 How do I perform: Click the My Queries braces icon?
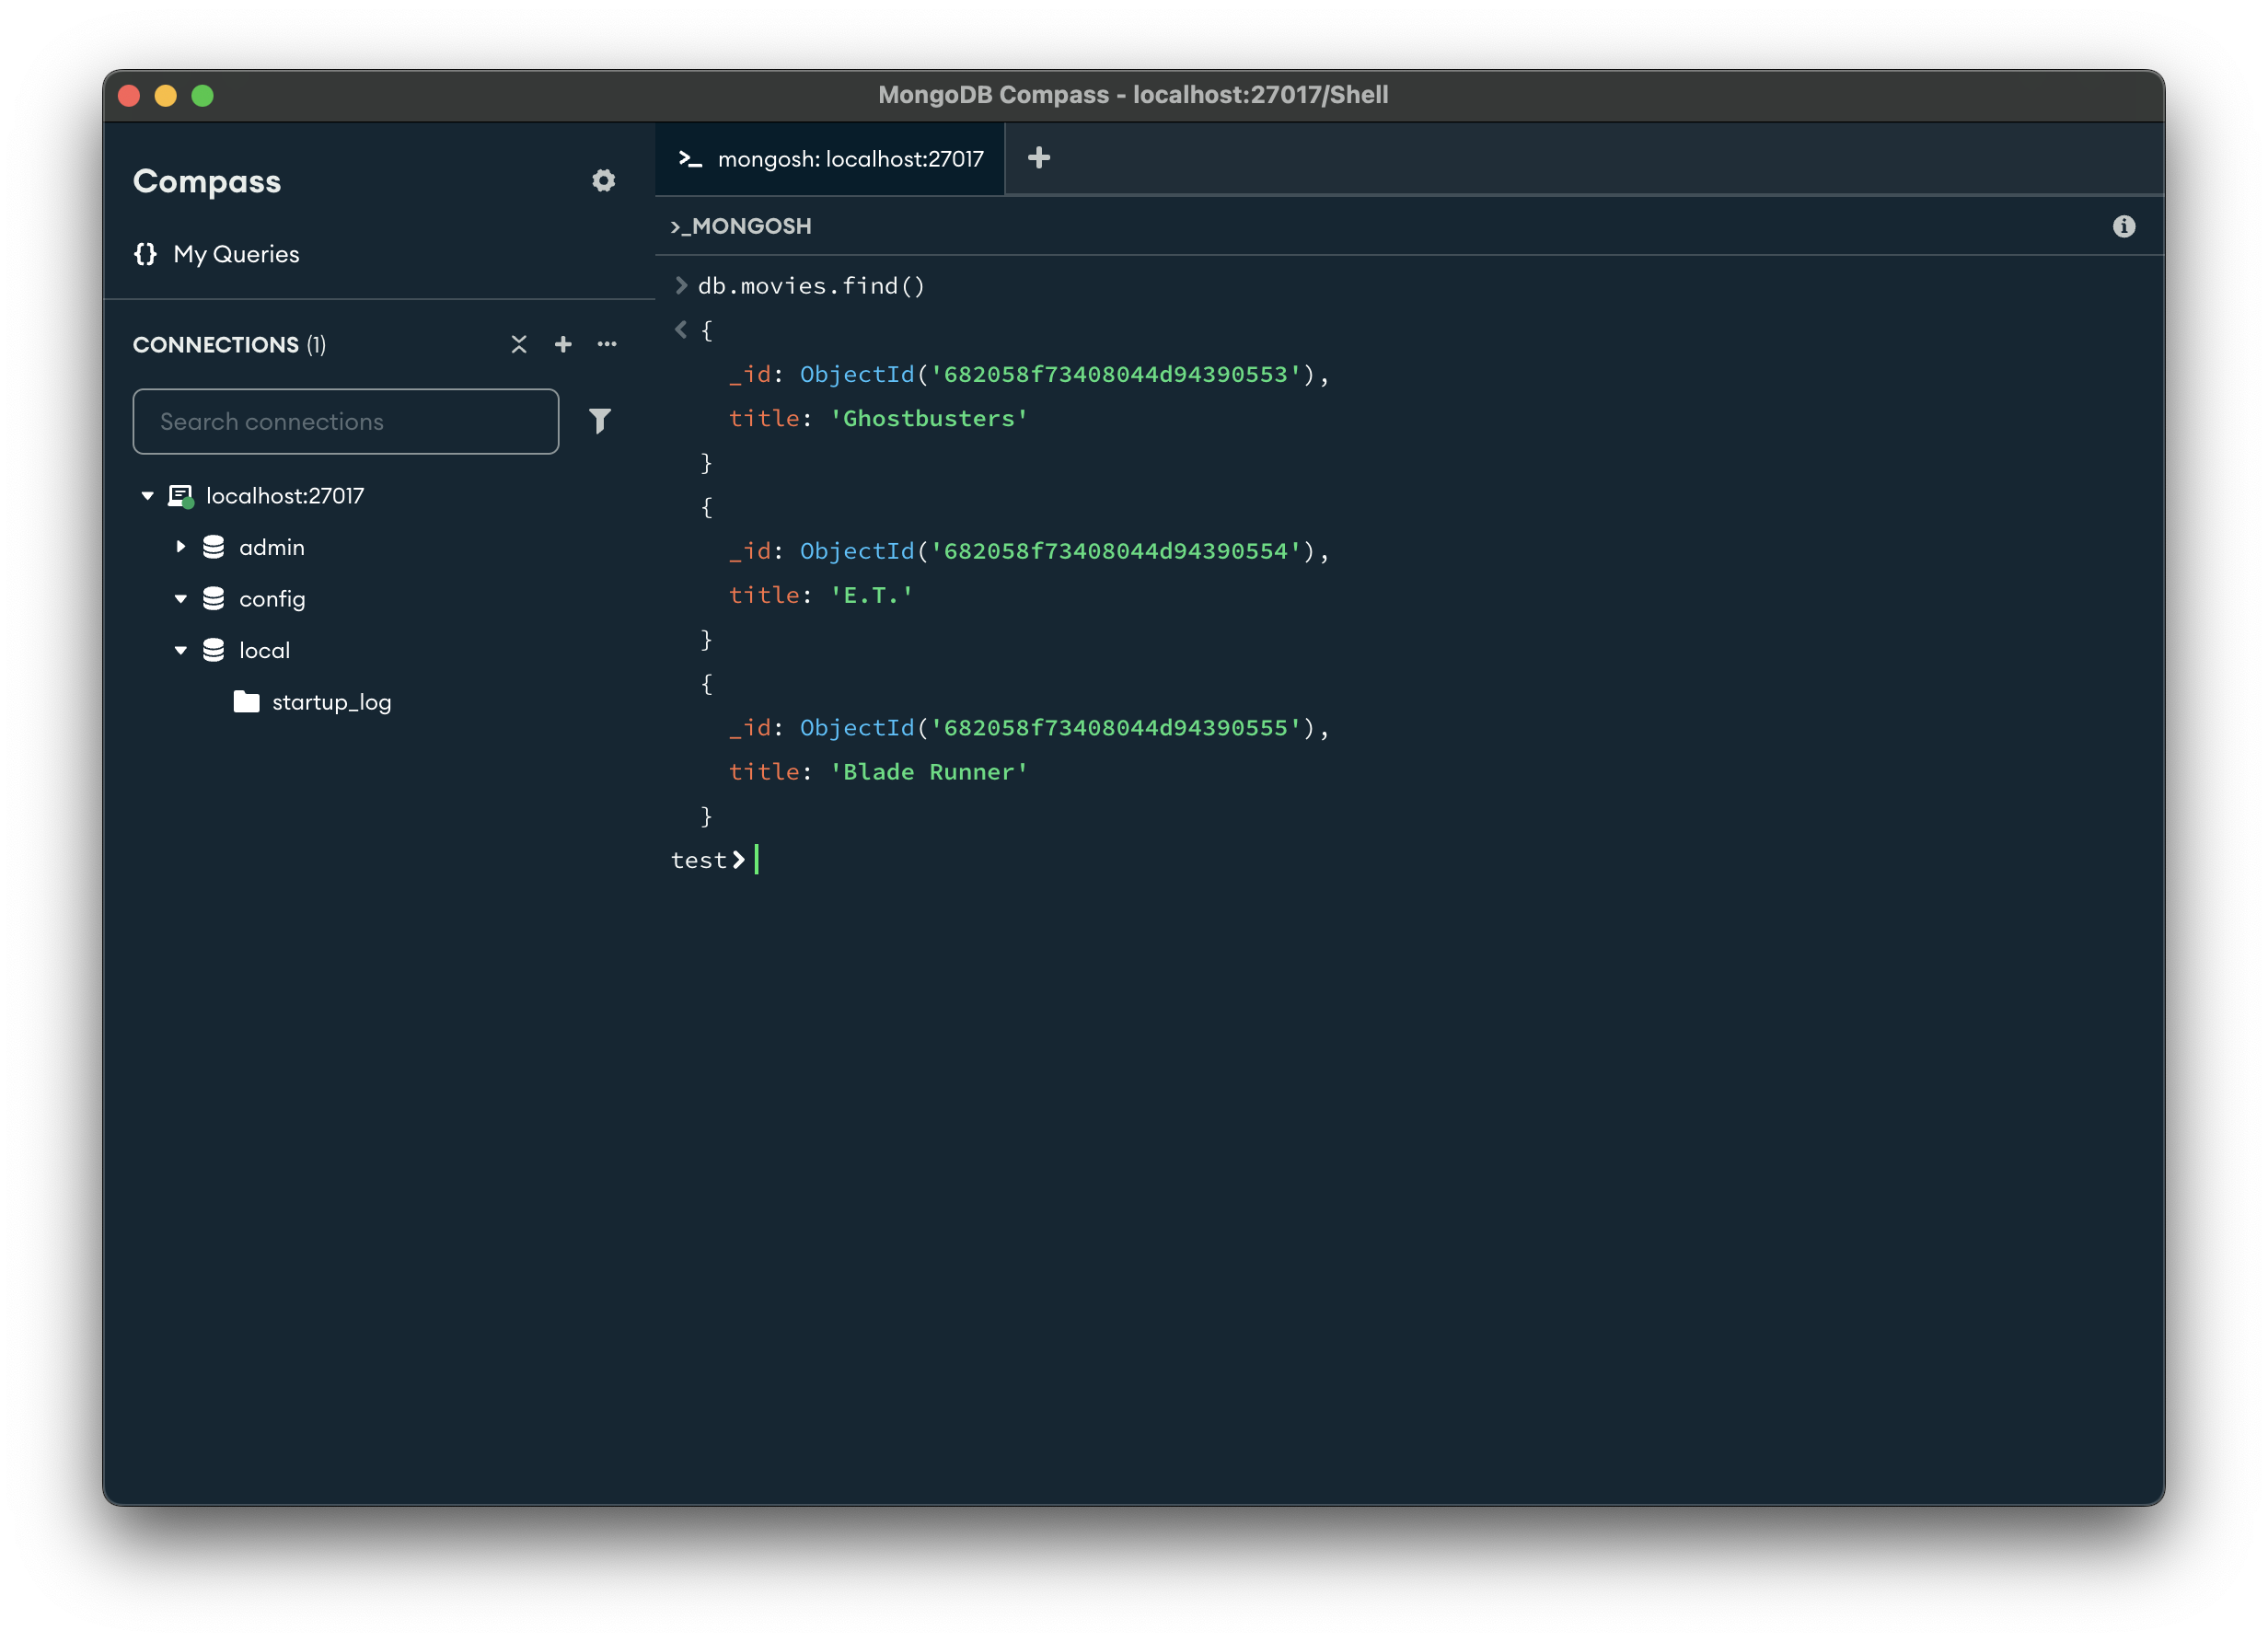[146, 254]
